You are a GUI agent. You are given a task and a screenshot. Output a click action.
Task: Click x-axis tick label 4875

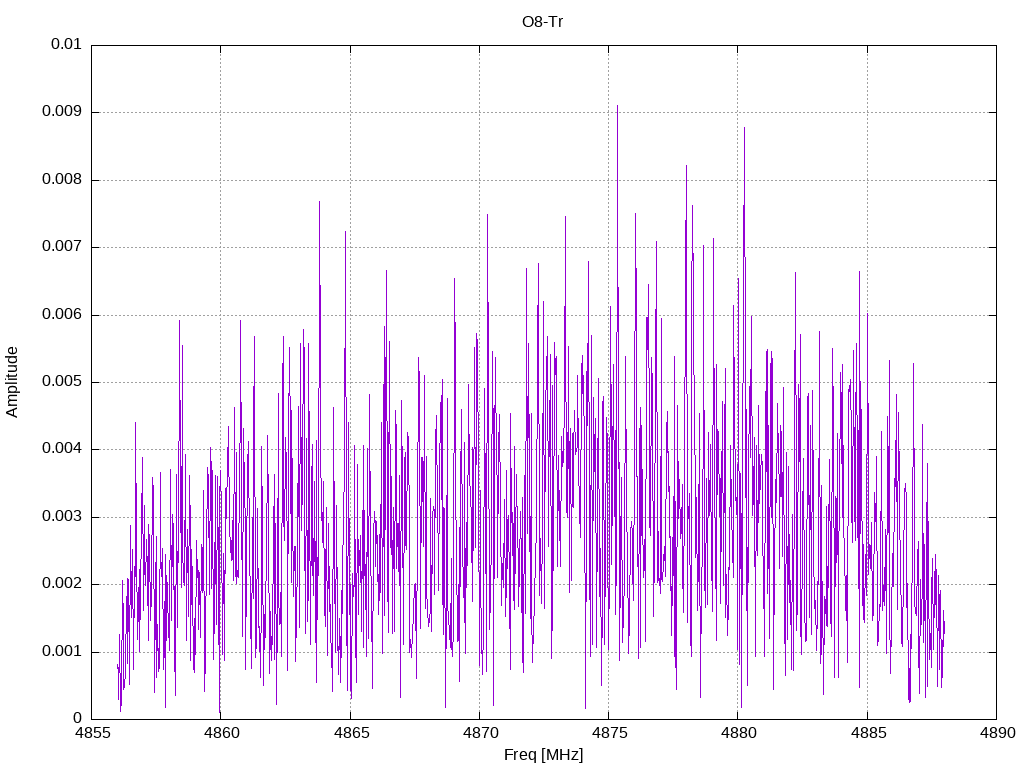click(x=609, y=733)
